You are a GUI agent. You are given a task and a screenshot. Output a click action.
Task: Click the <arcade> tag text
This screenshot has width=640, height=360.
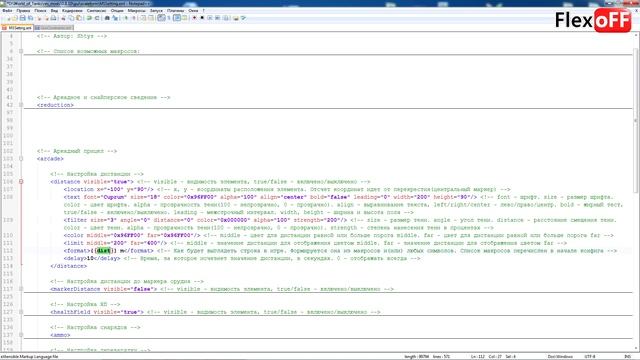pos(50,158)
